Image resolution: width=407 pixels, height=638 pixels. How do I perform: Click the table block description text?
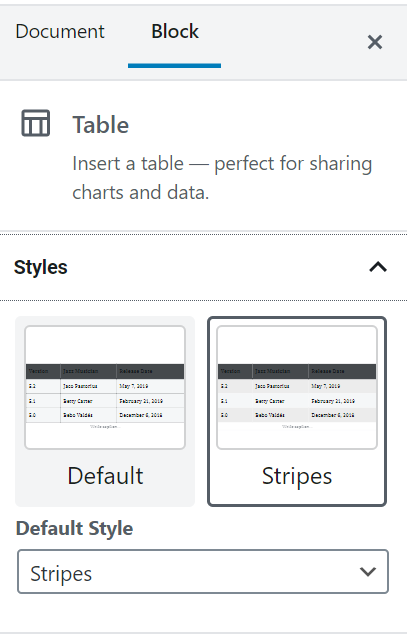[x=222, y=178]
